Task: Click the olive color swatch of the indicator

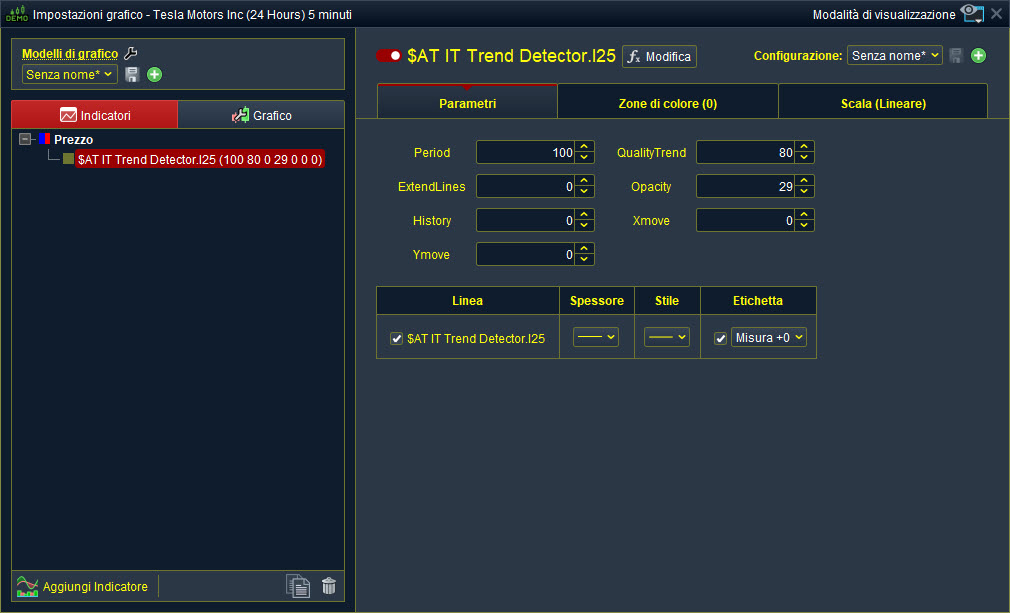Action: point(68,159)
